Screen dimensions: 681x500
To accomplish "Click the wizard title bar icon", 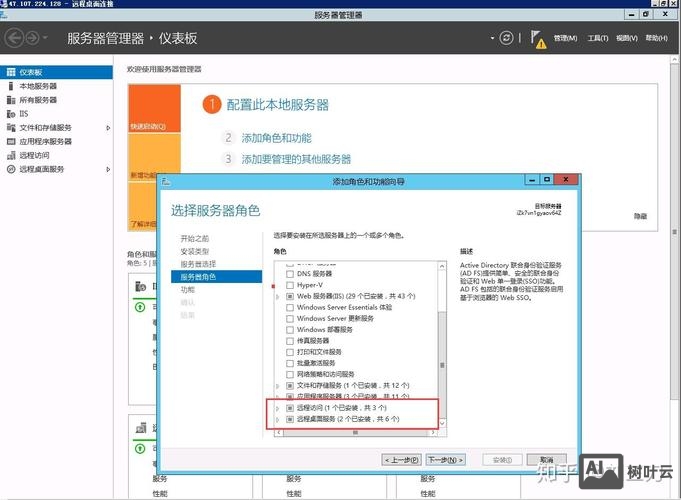I will click(166, 182).
